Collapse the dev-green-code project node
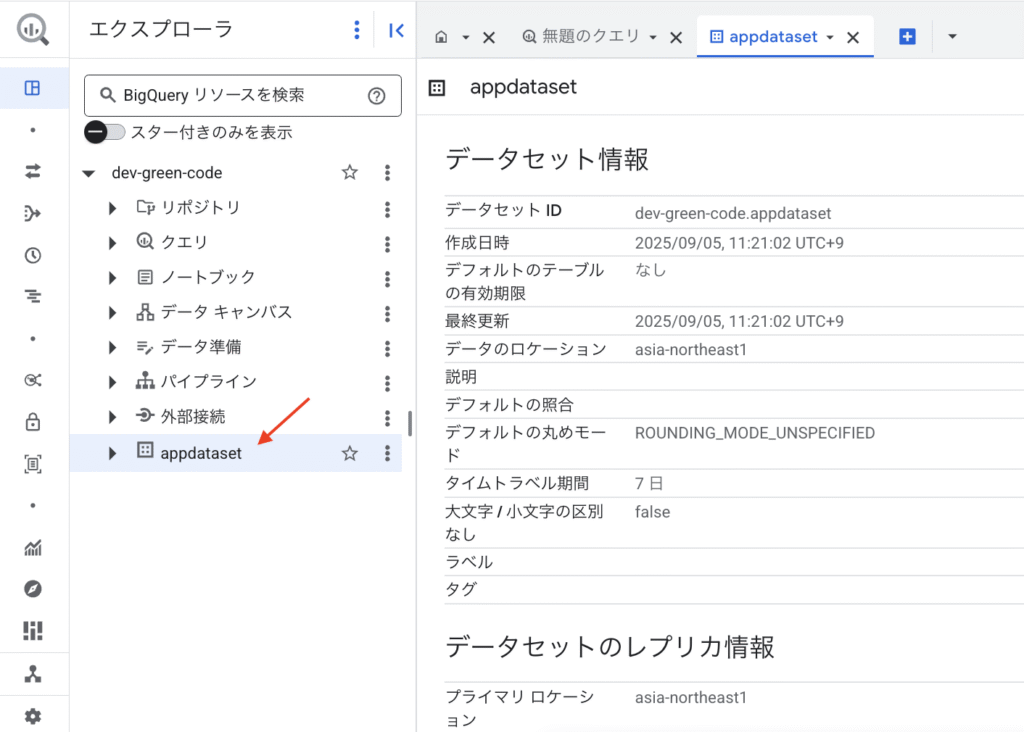 coord(89,173)
